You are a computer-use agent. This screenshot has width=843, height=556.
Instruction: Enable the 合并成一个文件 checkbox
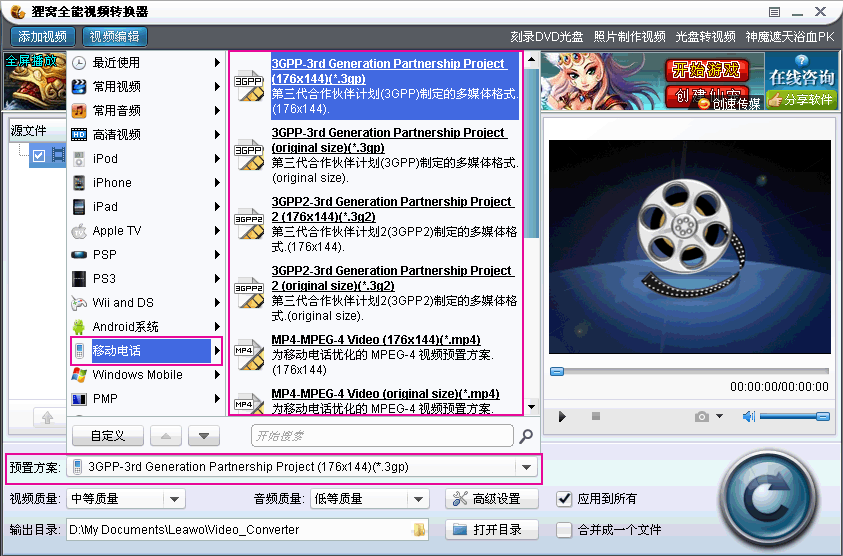pyautogui.click(x=563, y=530)
